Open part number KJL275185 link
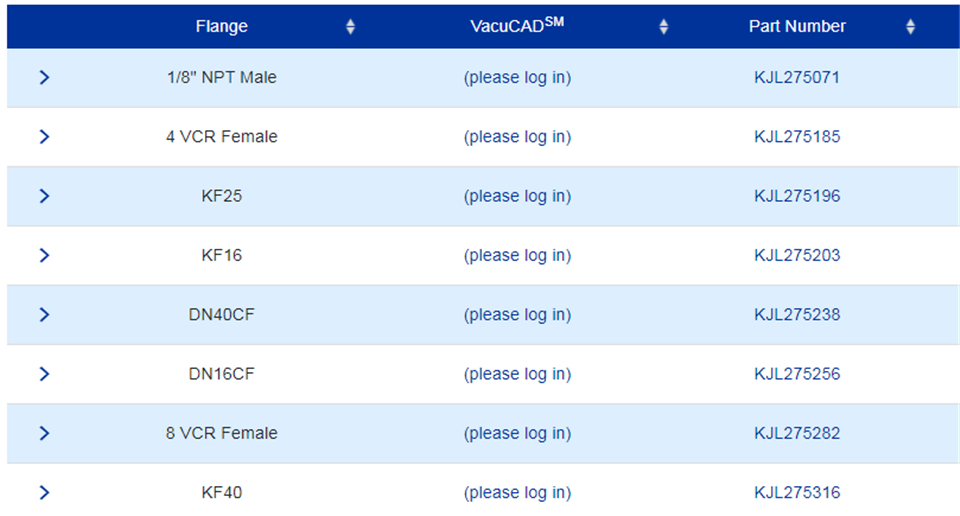Screen dimensions: 960x516 click(797, 136)
